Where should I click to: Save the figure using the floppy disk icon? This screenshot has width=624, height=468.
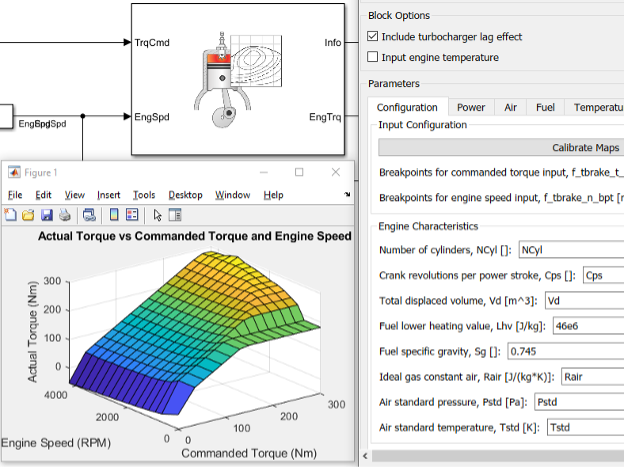[x=45, y=214]
